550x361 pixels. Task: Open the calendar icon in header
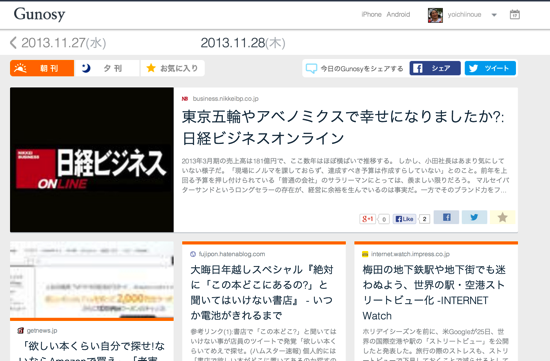515,15
